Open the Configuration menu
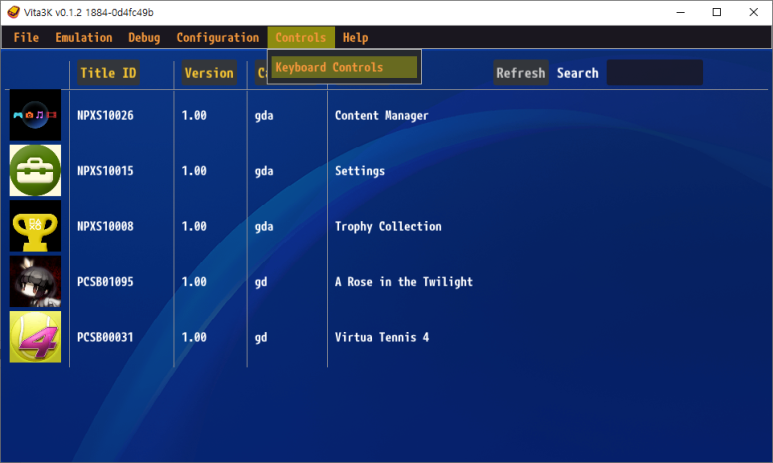The height and width of the screenshot is (463, 773). click(x=217, y=37)
